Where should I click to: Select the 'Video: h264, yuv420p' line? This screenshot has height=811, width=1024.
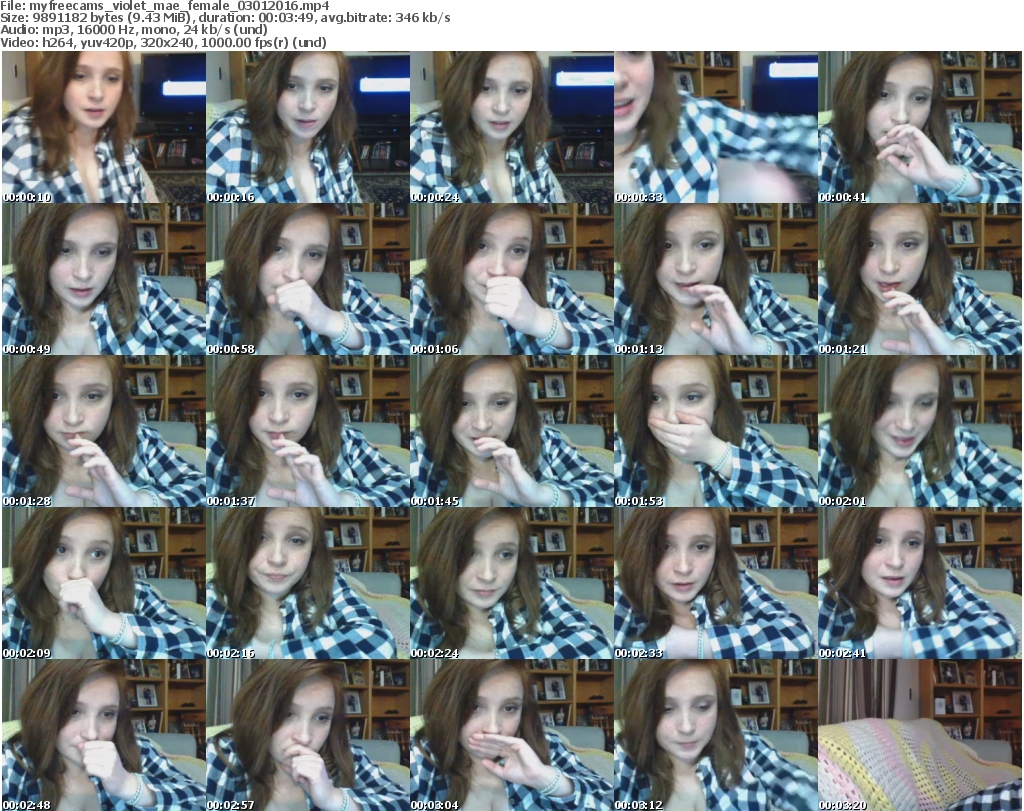(x=163, y=42)
